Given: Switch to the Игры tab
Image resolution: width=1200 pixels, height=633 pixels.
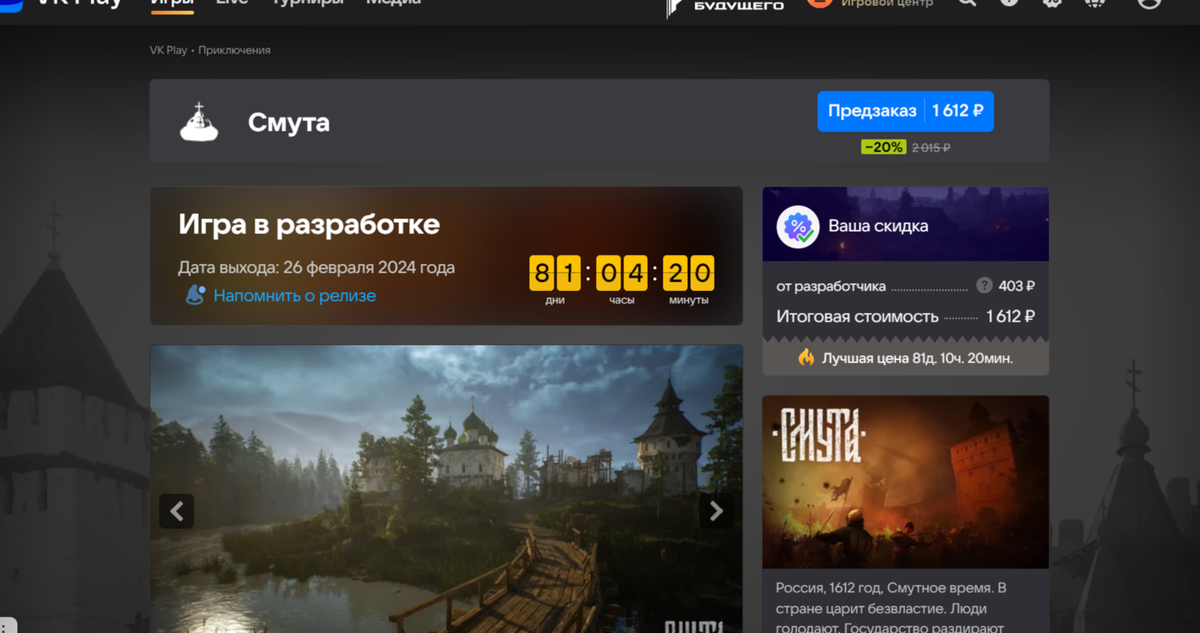Looking at the screenshot, I should [172, 3].
